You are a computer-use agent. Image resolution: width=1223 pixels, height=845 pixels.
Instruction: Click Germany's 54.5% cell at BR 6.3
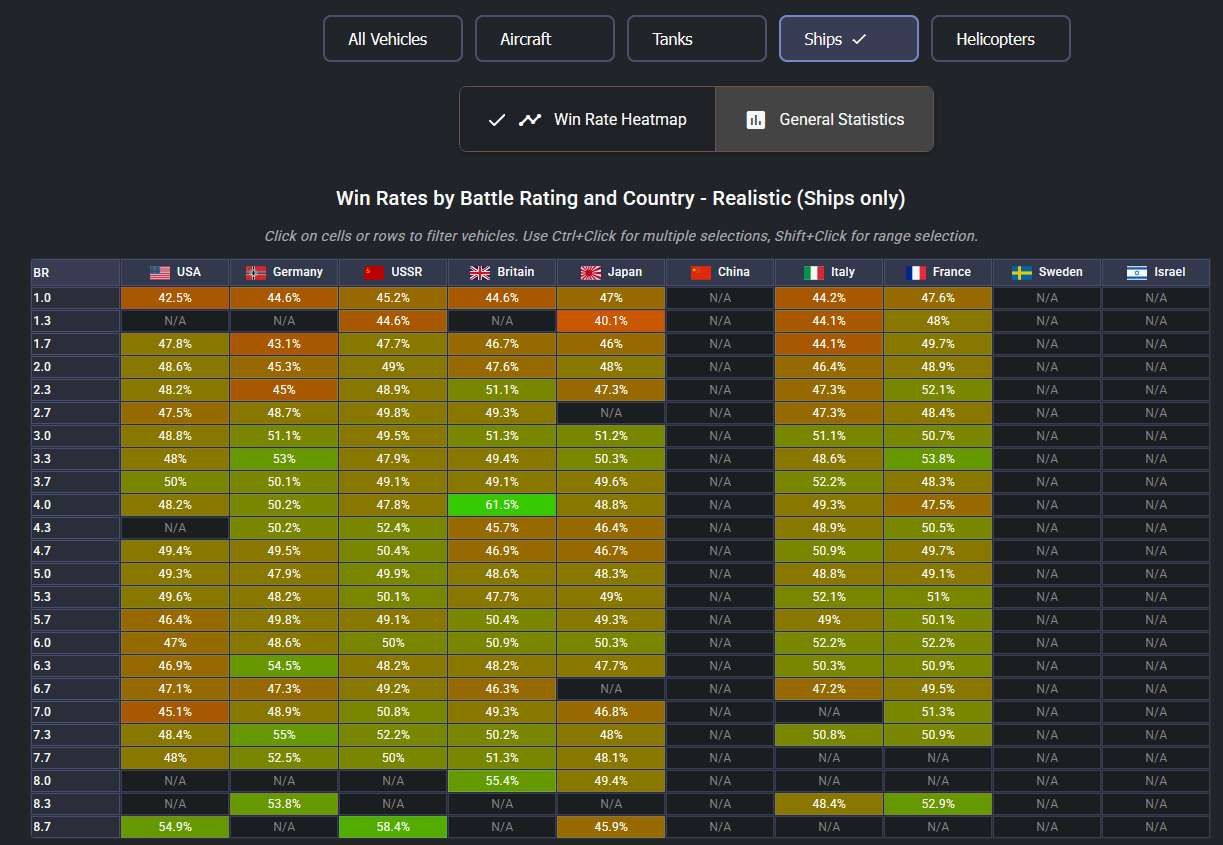pyautogui.click(x=284, y=665)
